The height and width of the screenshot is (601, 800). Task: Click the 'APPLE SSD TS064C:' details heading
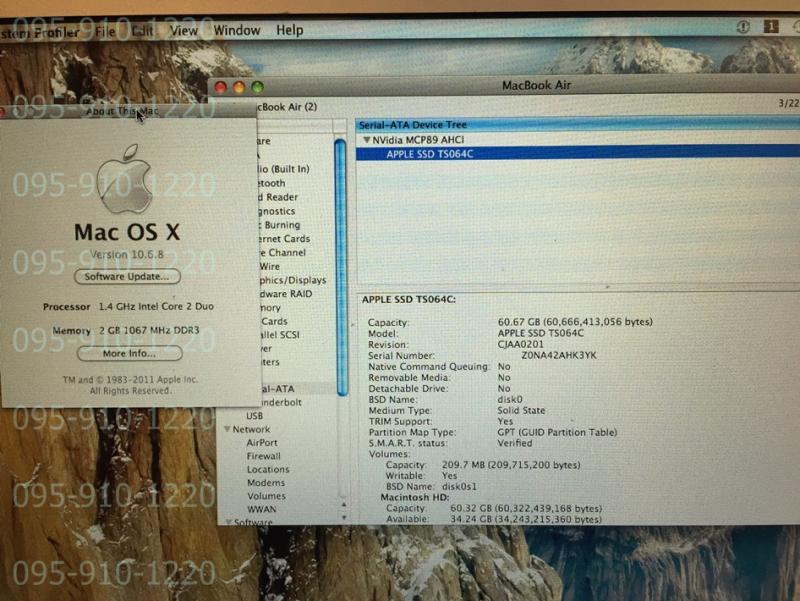point(409,299)
